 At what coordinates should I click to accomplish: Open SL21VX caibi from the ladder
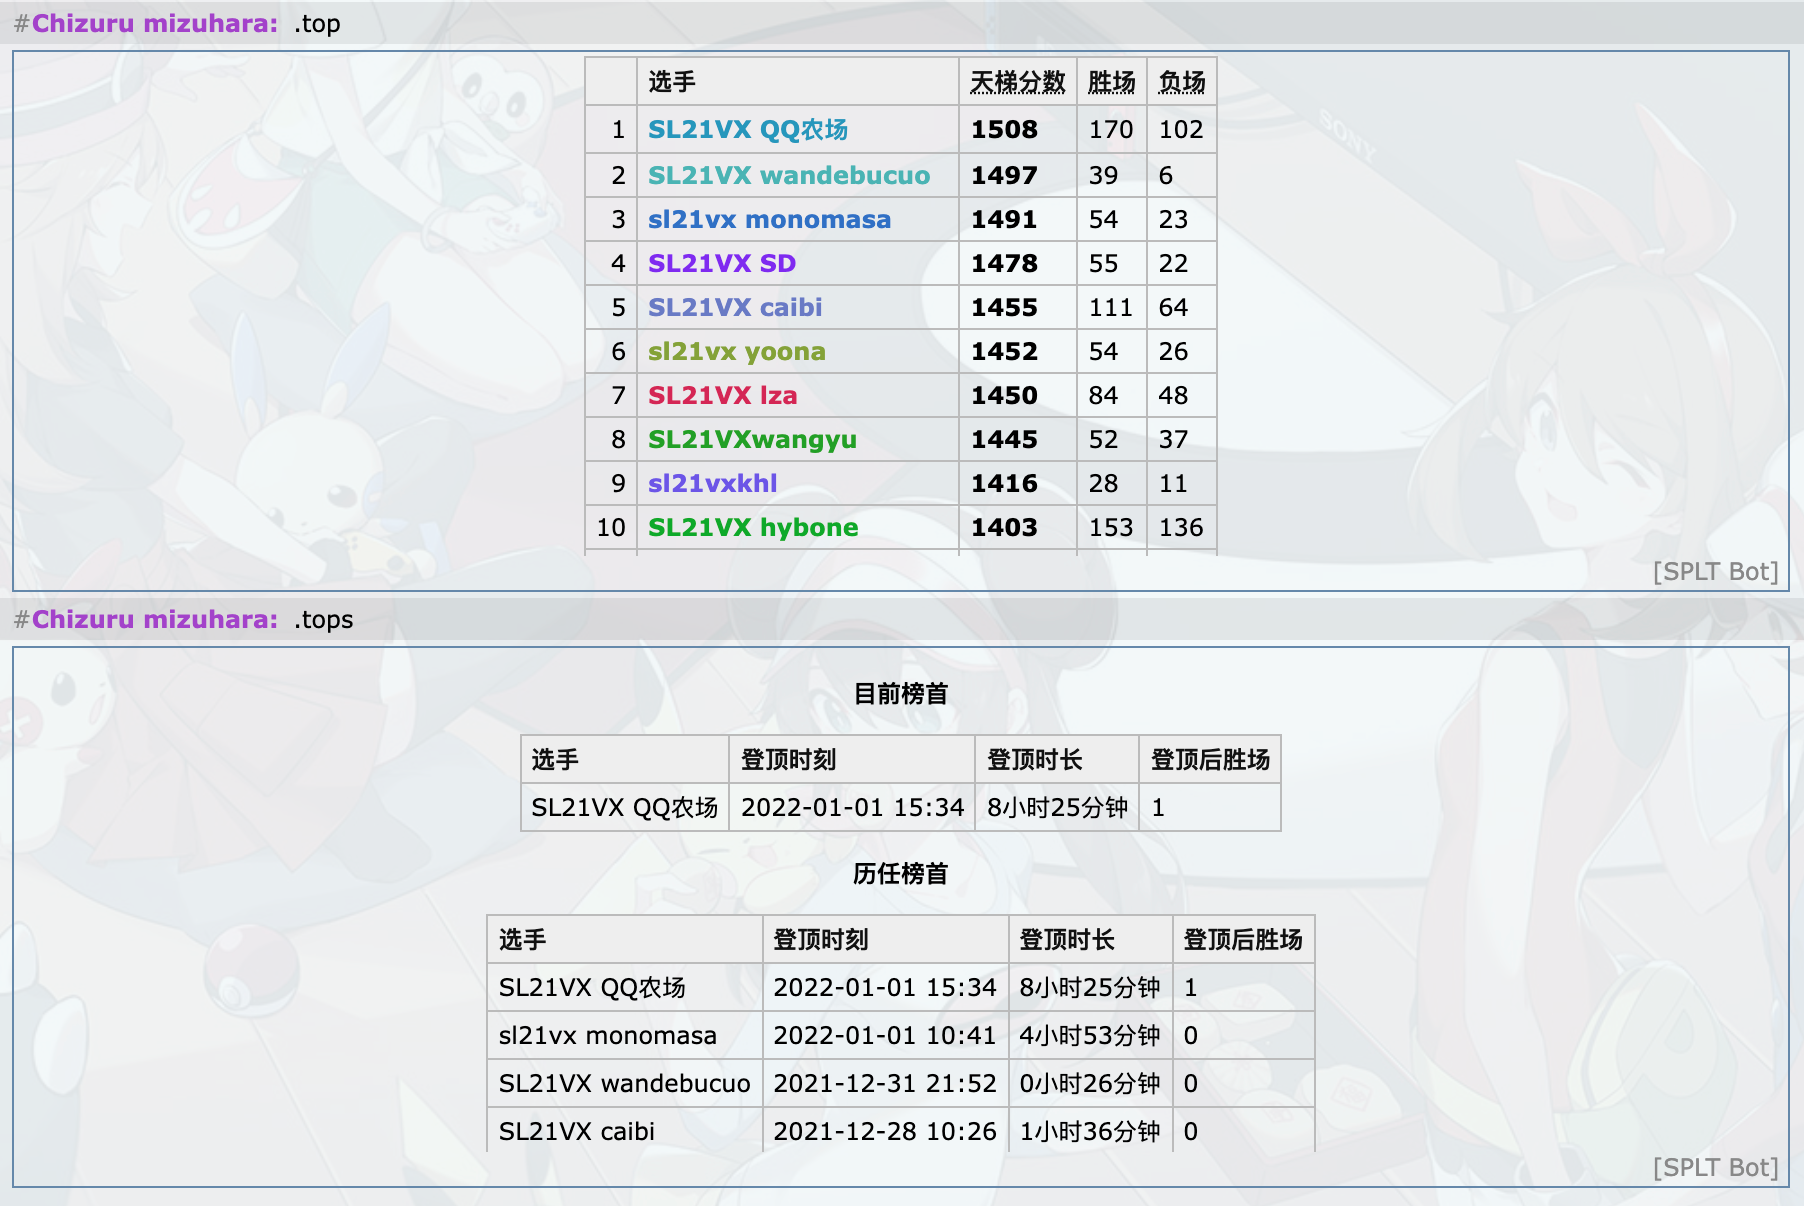[x=734, y=308]
